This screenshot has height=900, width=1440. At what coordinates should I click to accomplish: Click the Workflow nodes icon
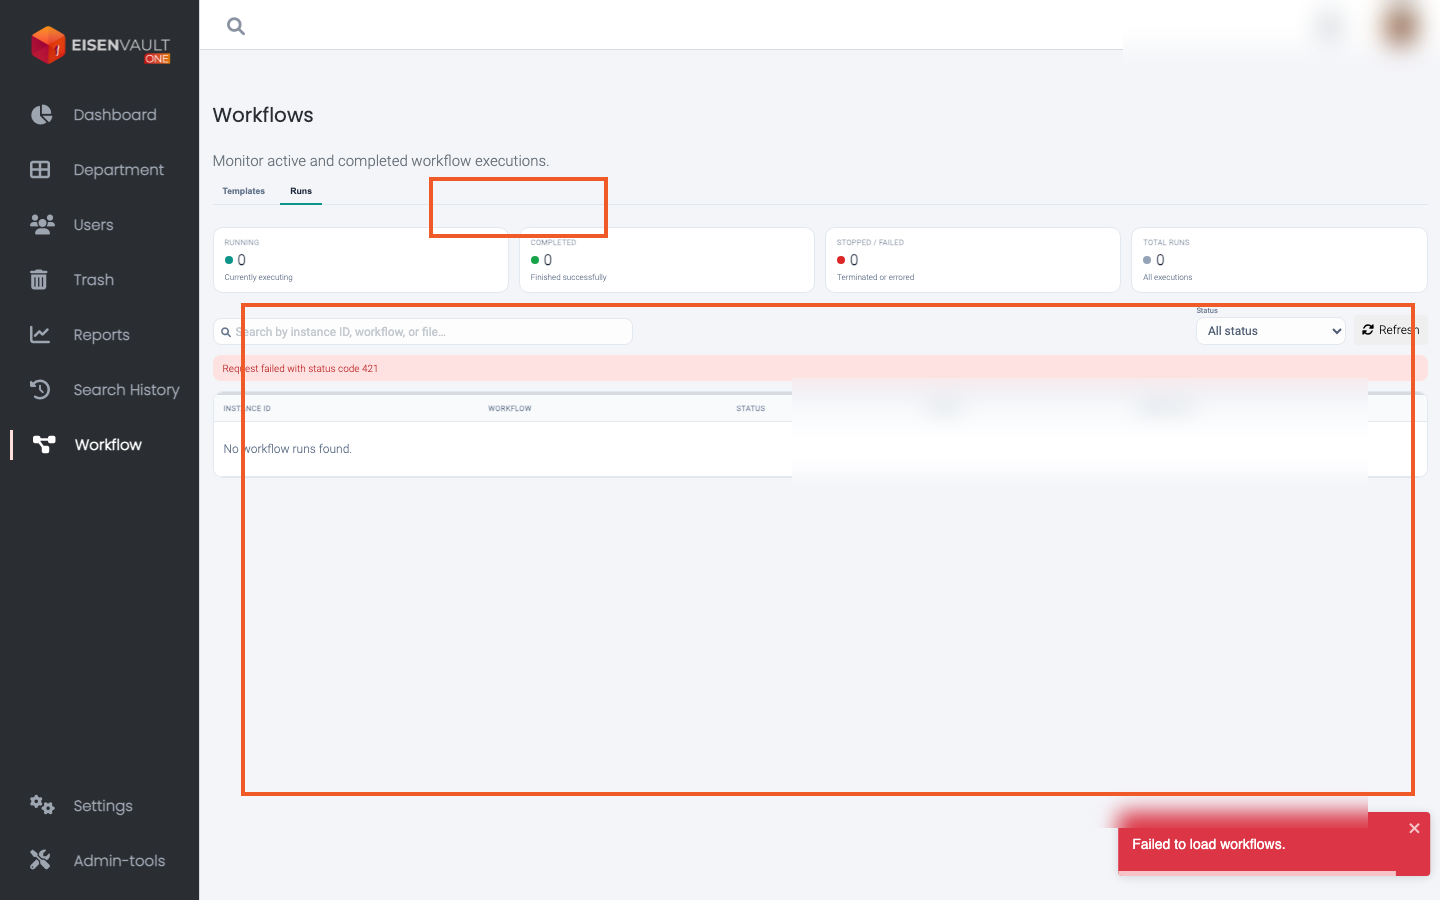pos(44,445)
